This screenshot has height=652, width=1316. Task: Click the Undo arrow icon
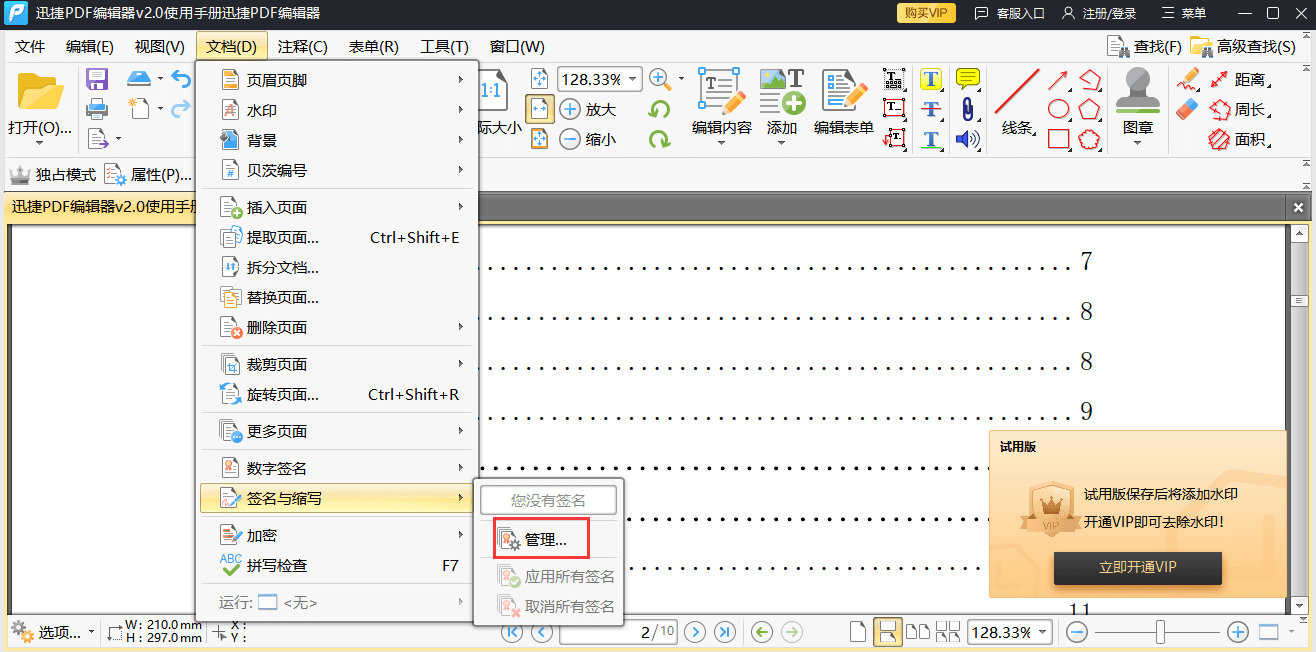(x=181, y=79)
